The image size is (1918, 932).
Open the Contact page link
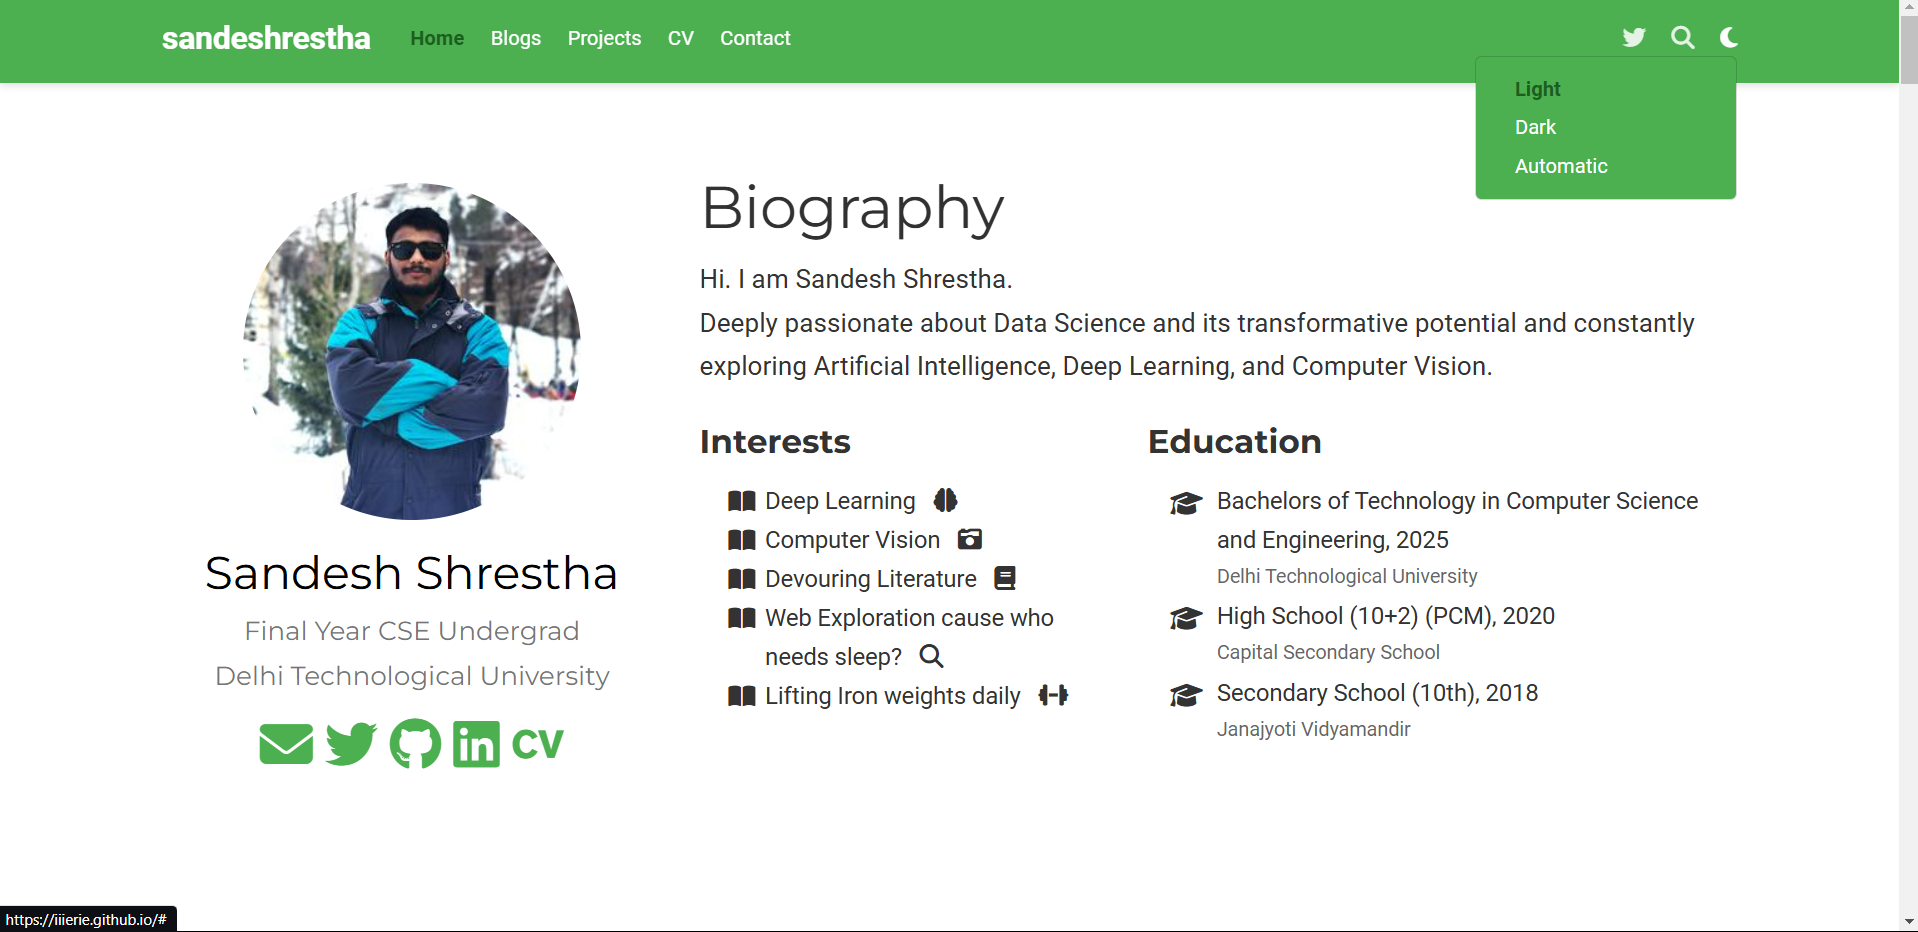[x=754, y=38]
